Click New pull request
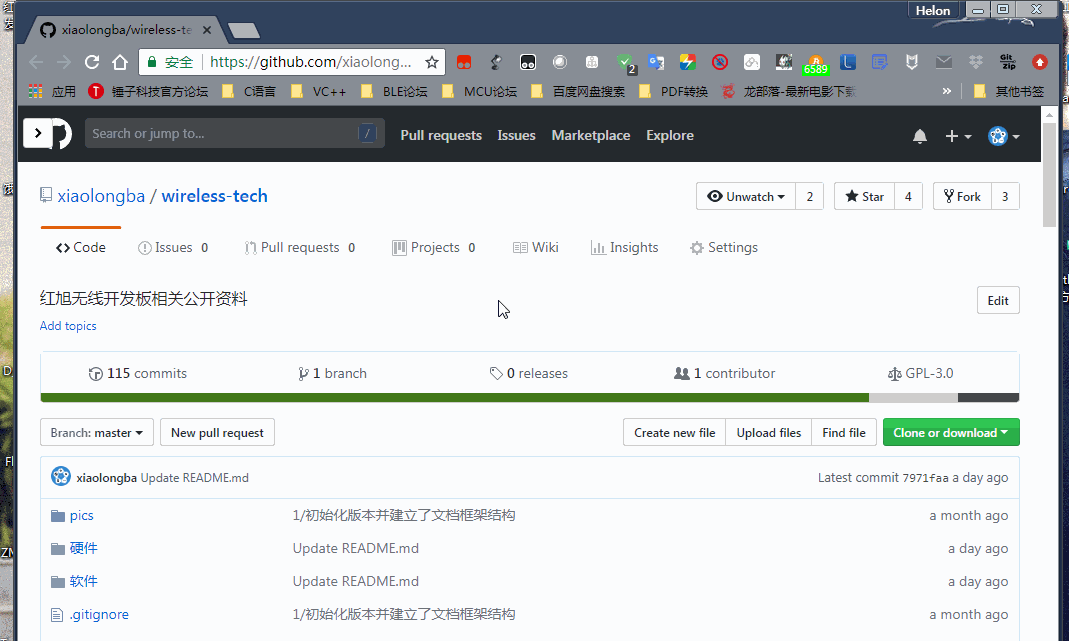 coord(217,432)
